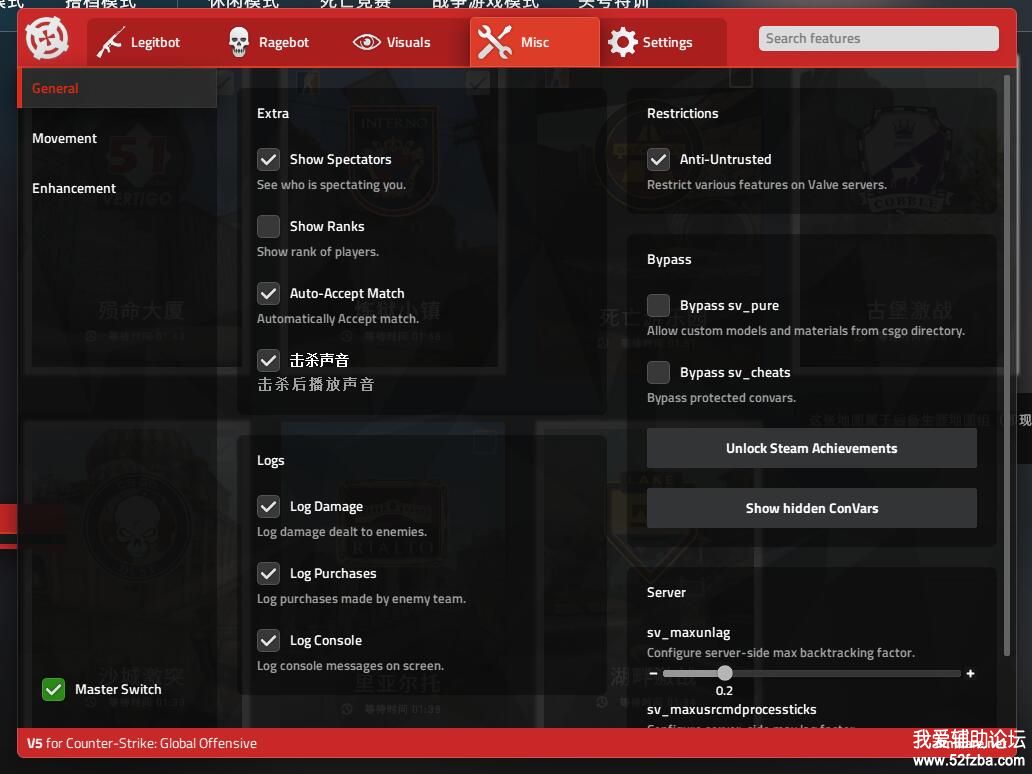Image resolution: width=1032 pixels, height=774 pixels.
Task: Click "Log purchases made by enemy team." text
Action: click(x=361, y=599)
